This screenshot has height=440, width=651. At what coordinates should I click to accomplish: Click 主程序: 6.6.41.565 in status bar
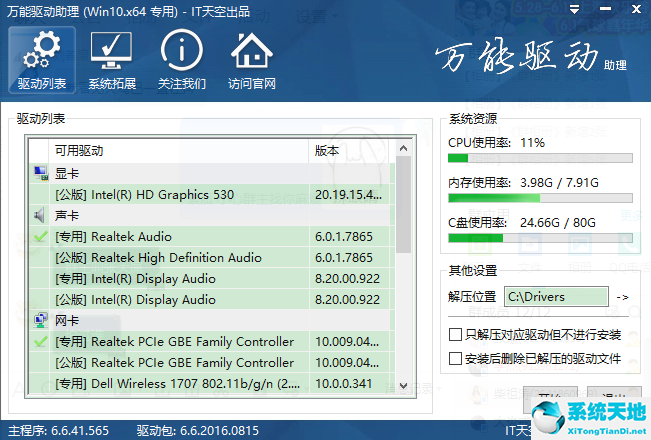click(59, 431)
